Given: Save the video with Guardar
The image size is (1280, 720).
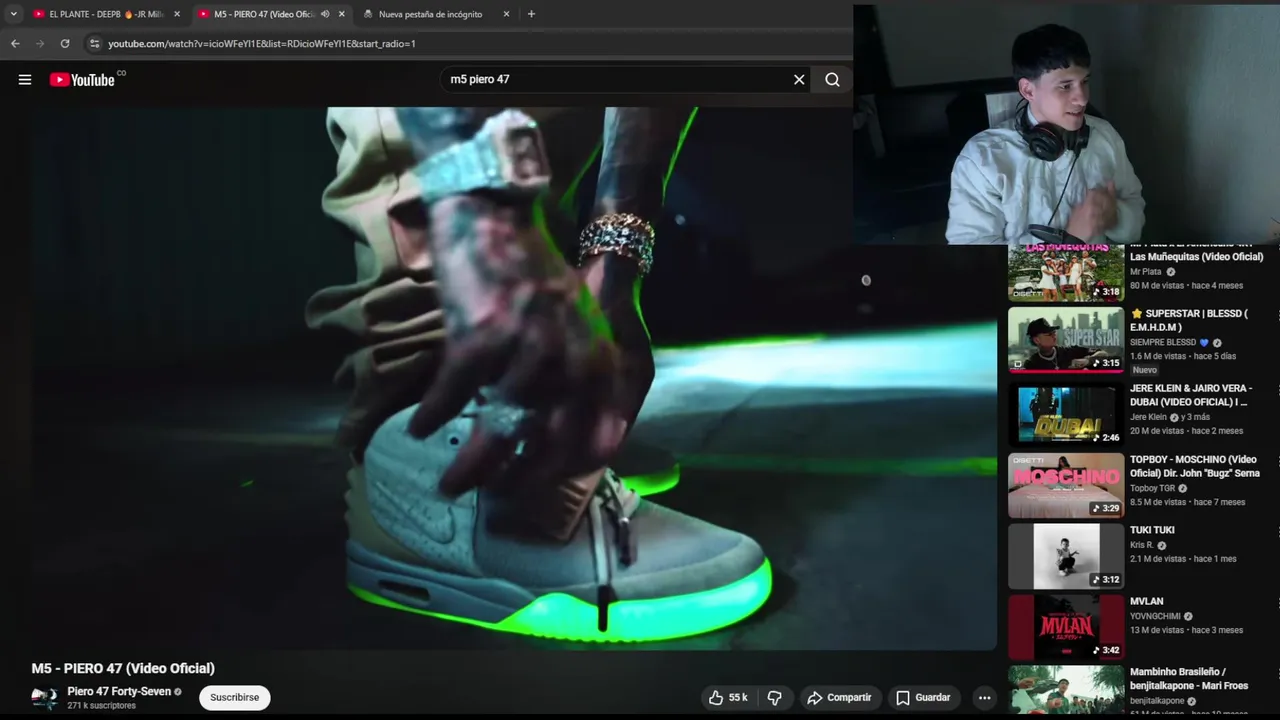Looking at the screenshot, I should point(923,698).
